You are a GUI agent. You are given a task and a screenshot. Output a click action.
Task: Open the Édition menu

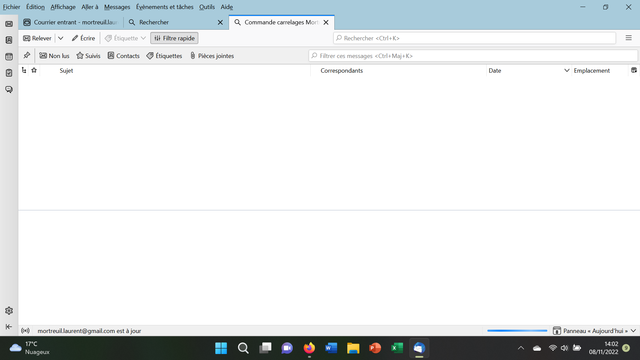pos(36,7)
